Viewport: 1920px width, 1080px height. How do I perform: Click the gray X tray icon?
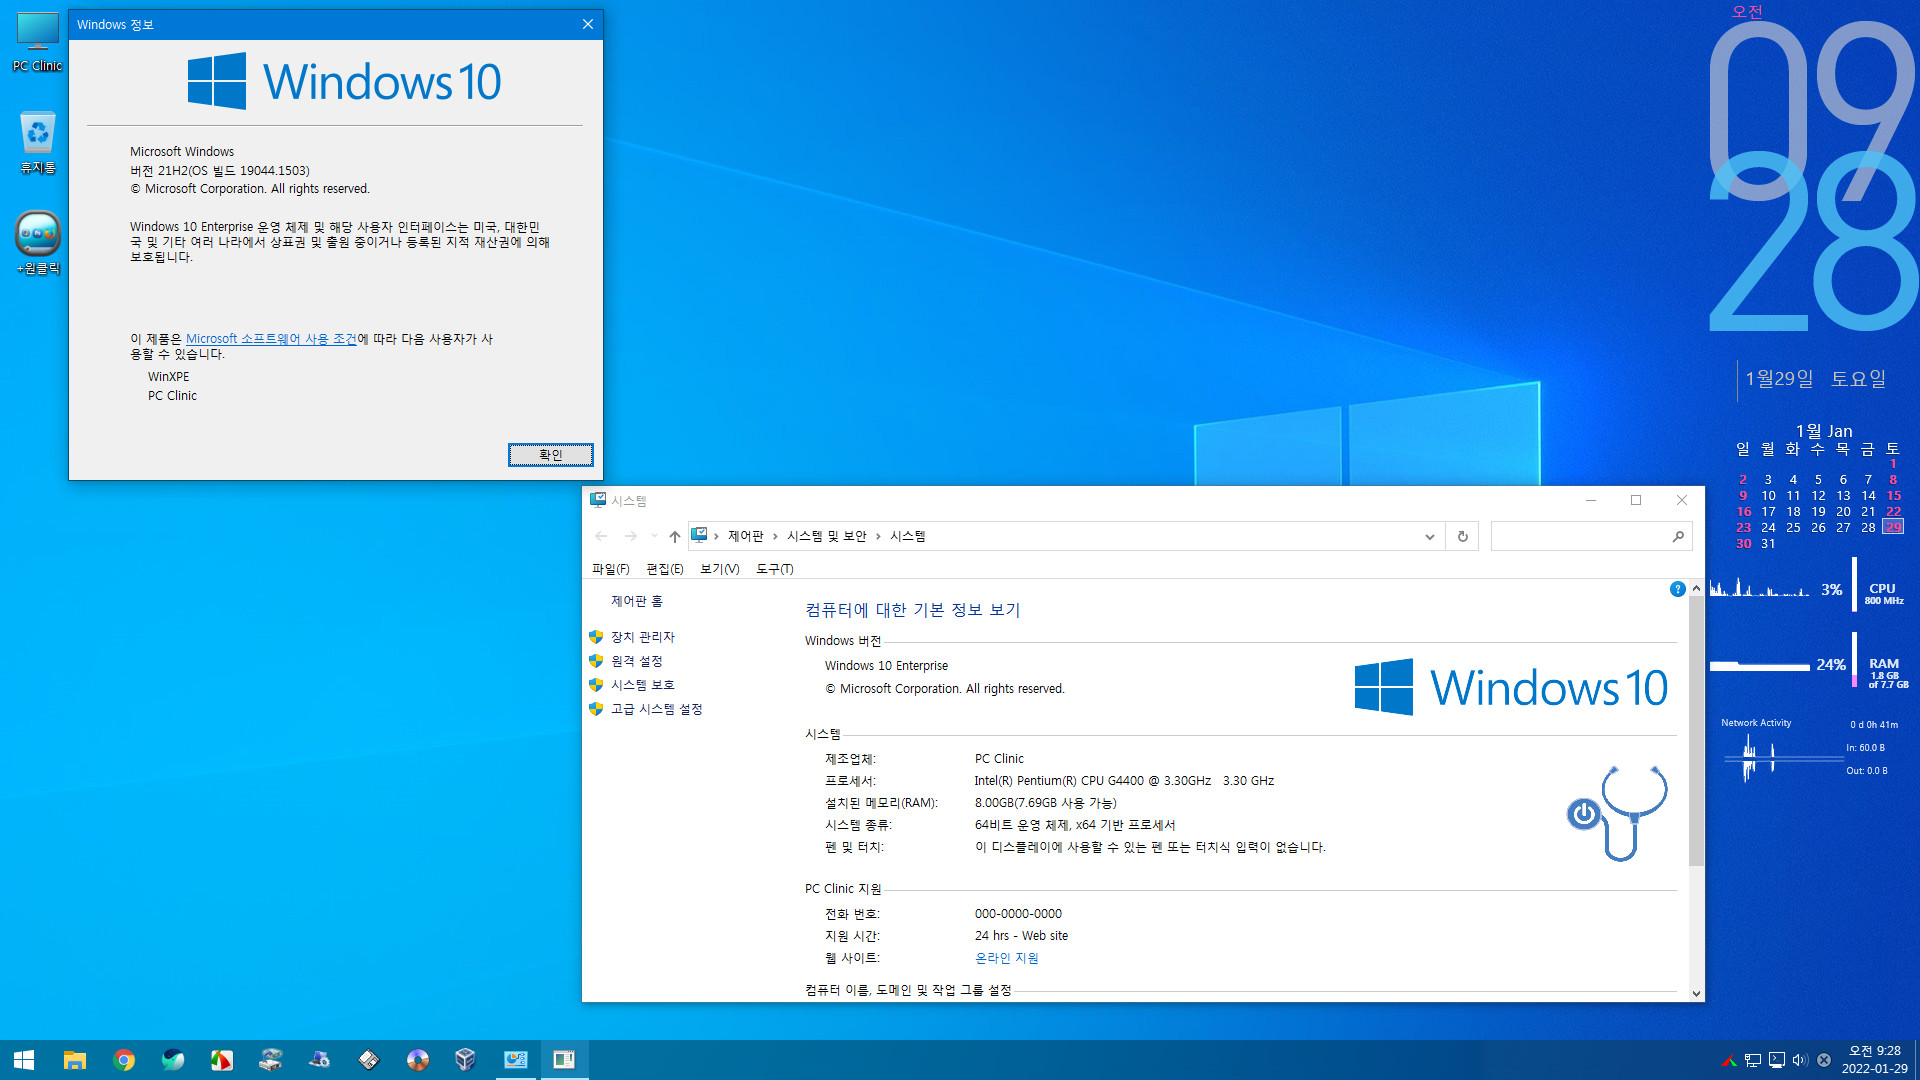click(1824, 1060)
